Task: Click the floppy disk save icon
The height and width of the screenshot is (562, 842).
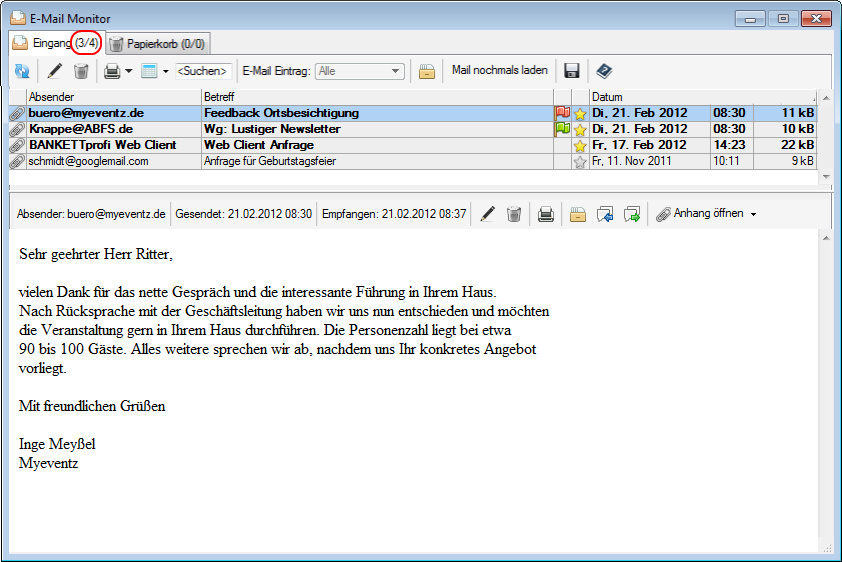Action: pos(571,71)
